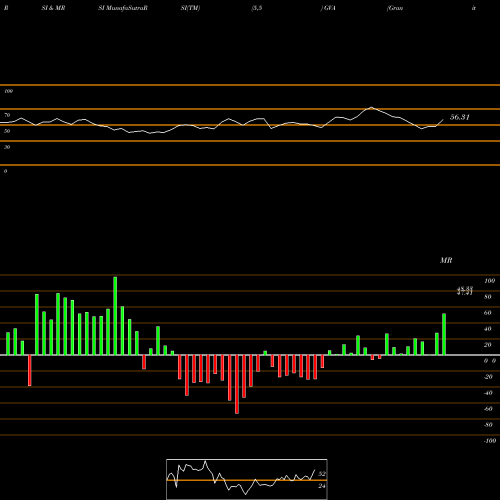This screenshot has height=500, width=500.
Task: Click the MR axis label "60"
Action: (x=488, y=313)
